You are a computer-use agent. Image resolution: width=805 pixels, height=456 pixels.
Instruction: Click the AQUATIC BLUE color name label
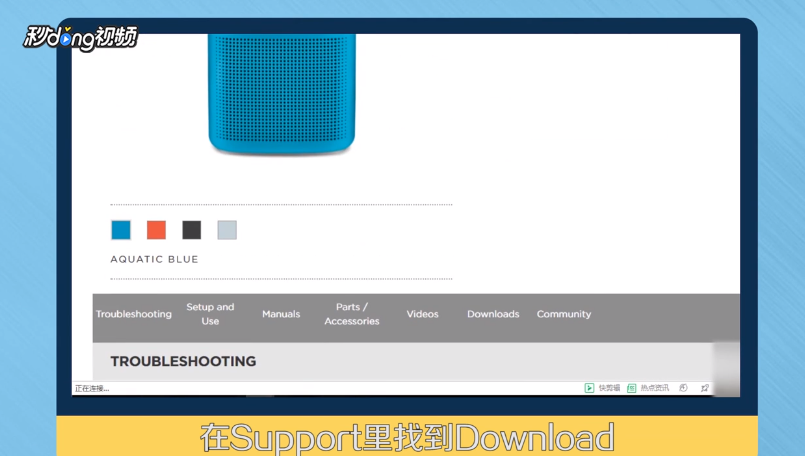(155, 259)
